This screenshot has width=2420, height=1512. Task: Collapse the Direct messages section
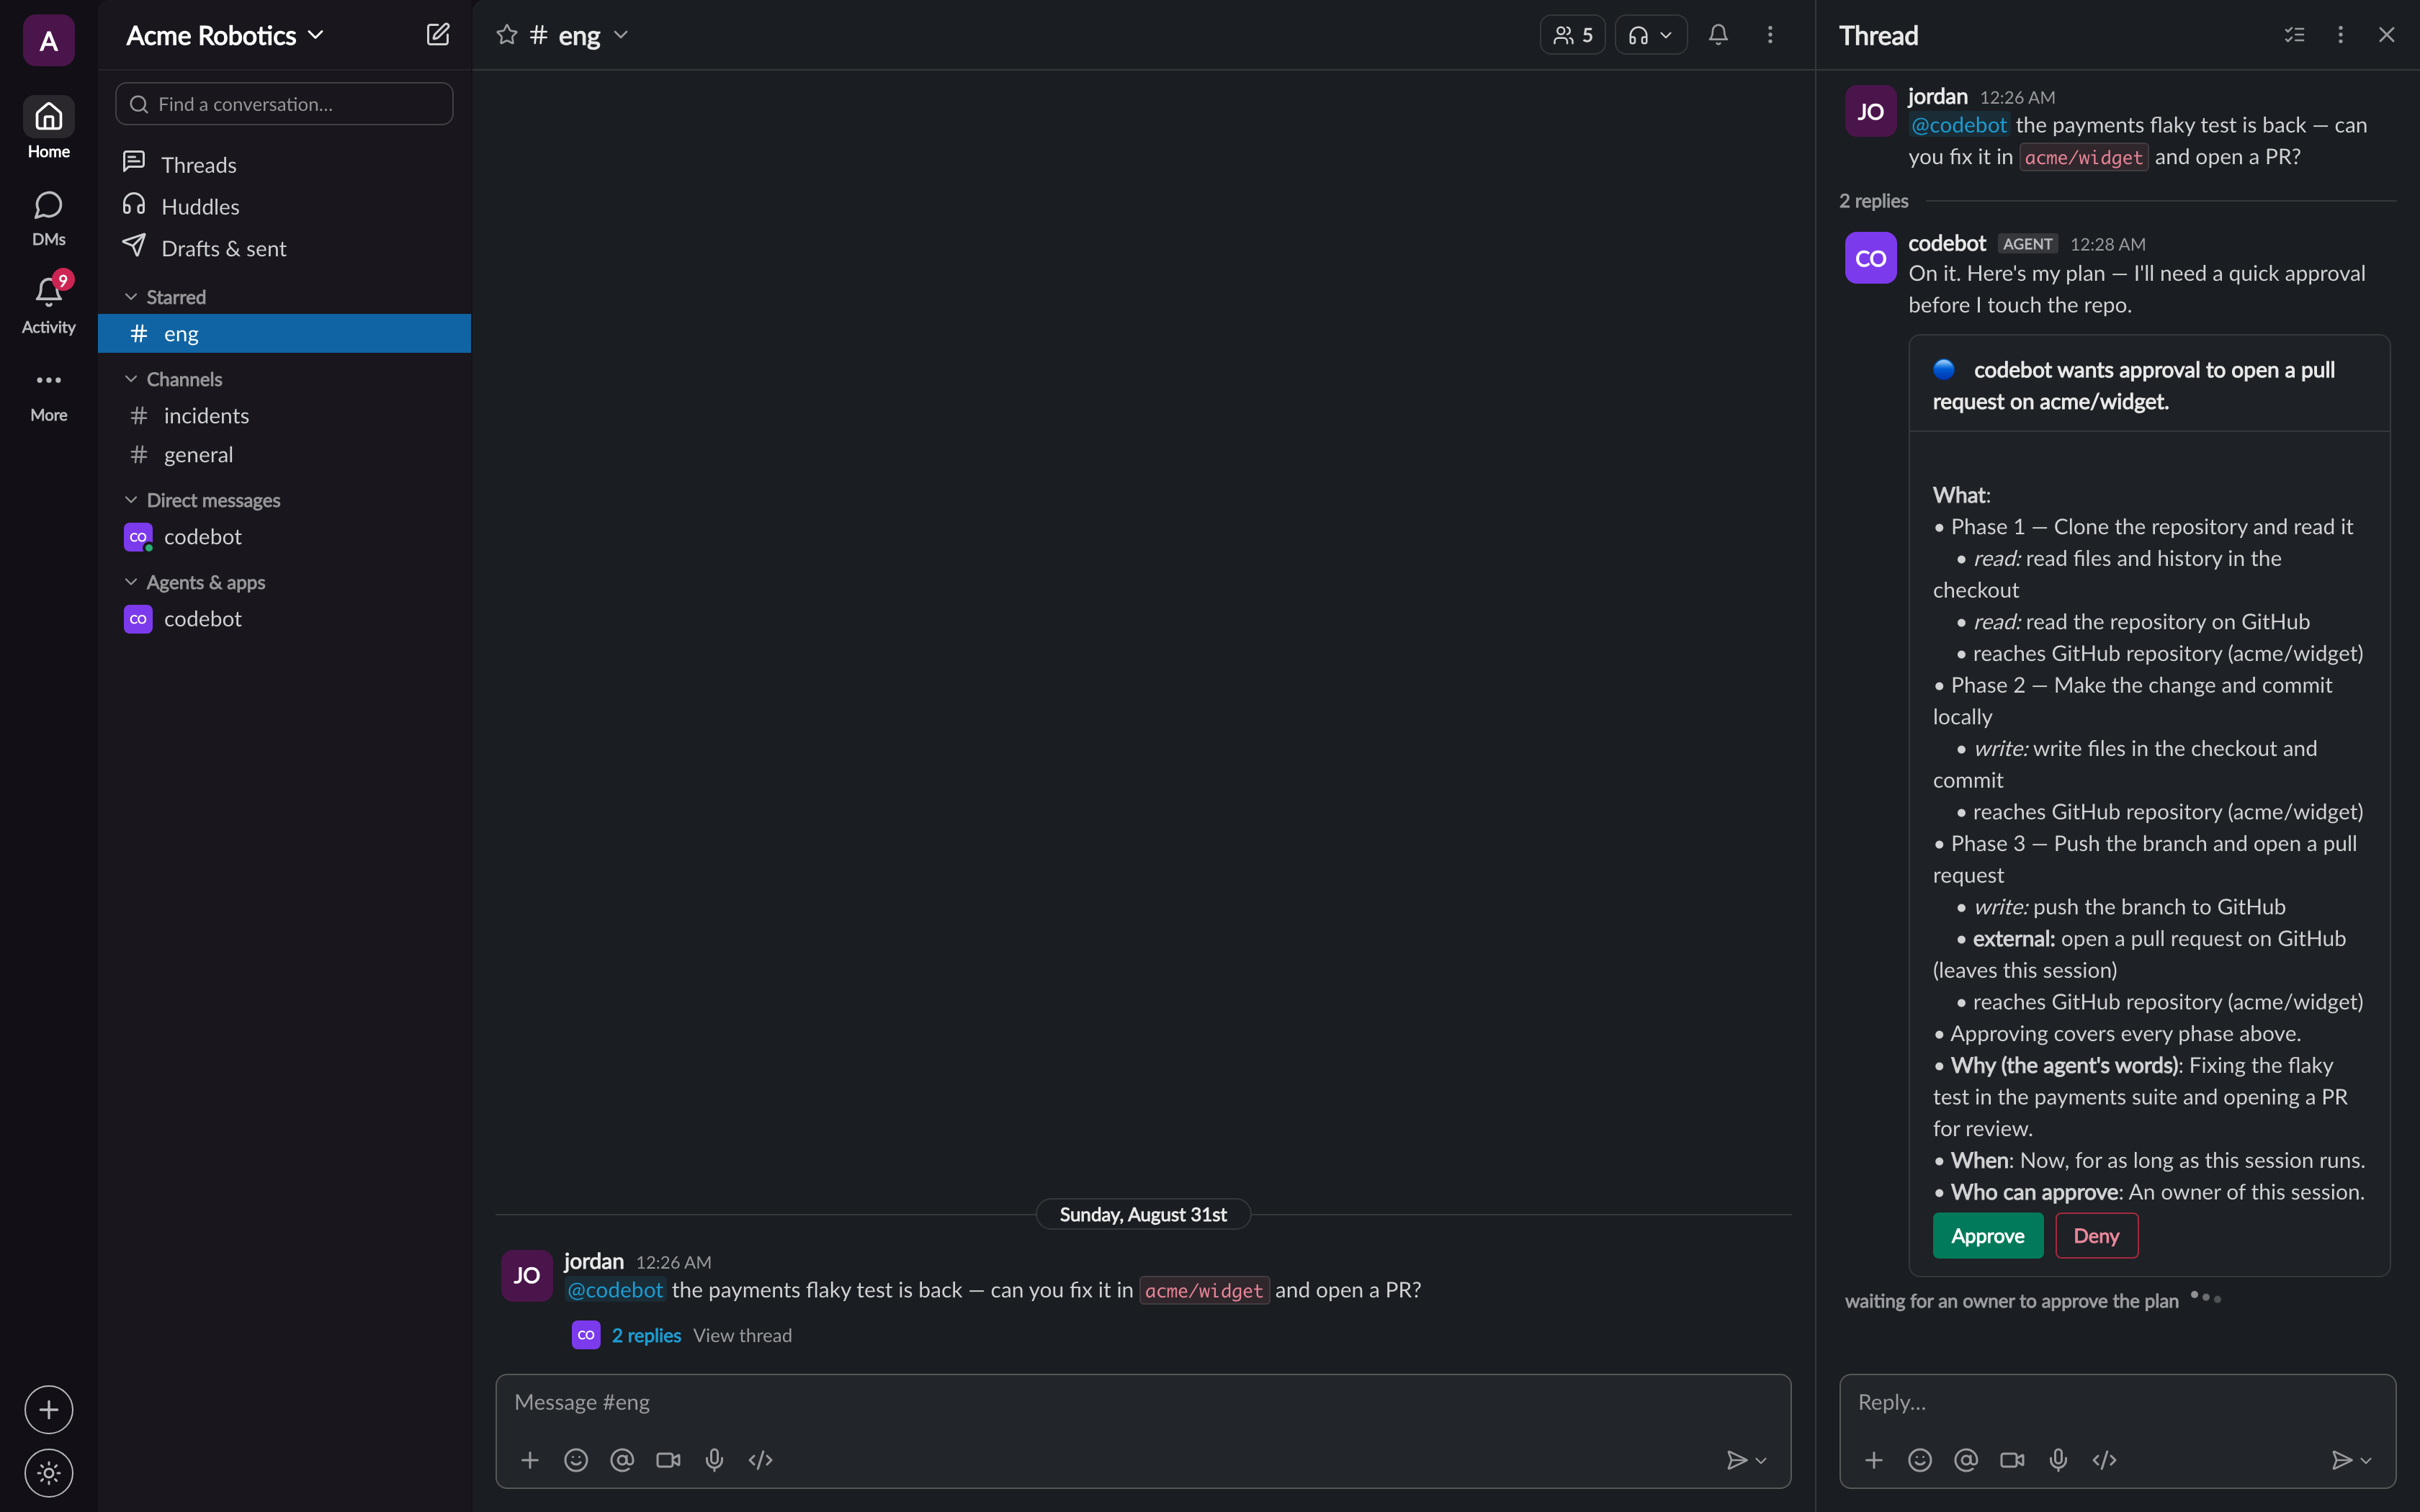coord(202,500)
